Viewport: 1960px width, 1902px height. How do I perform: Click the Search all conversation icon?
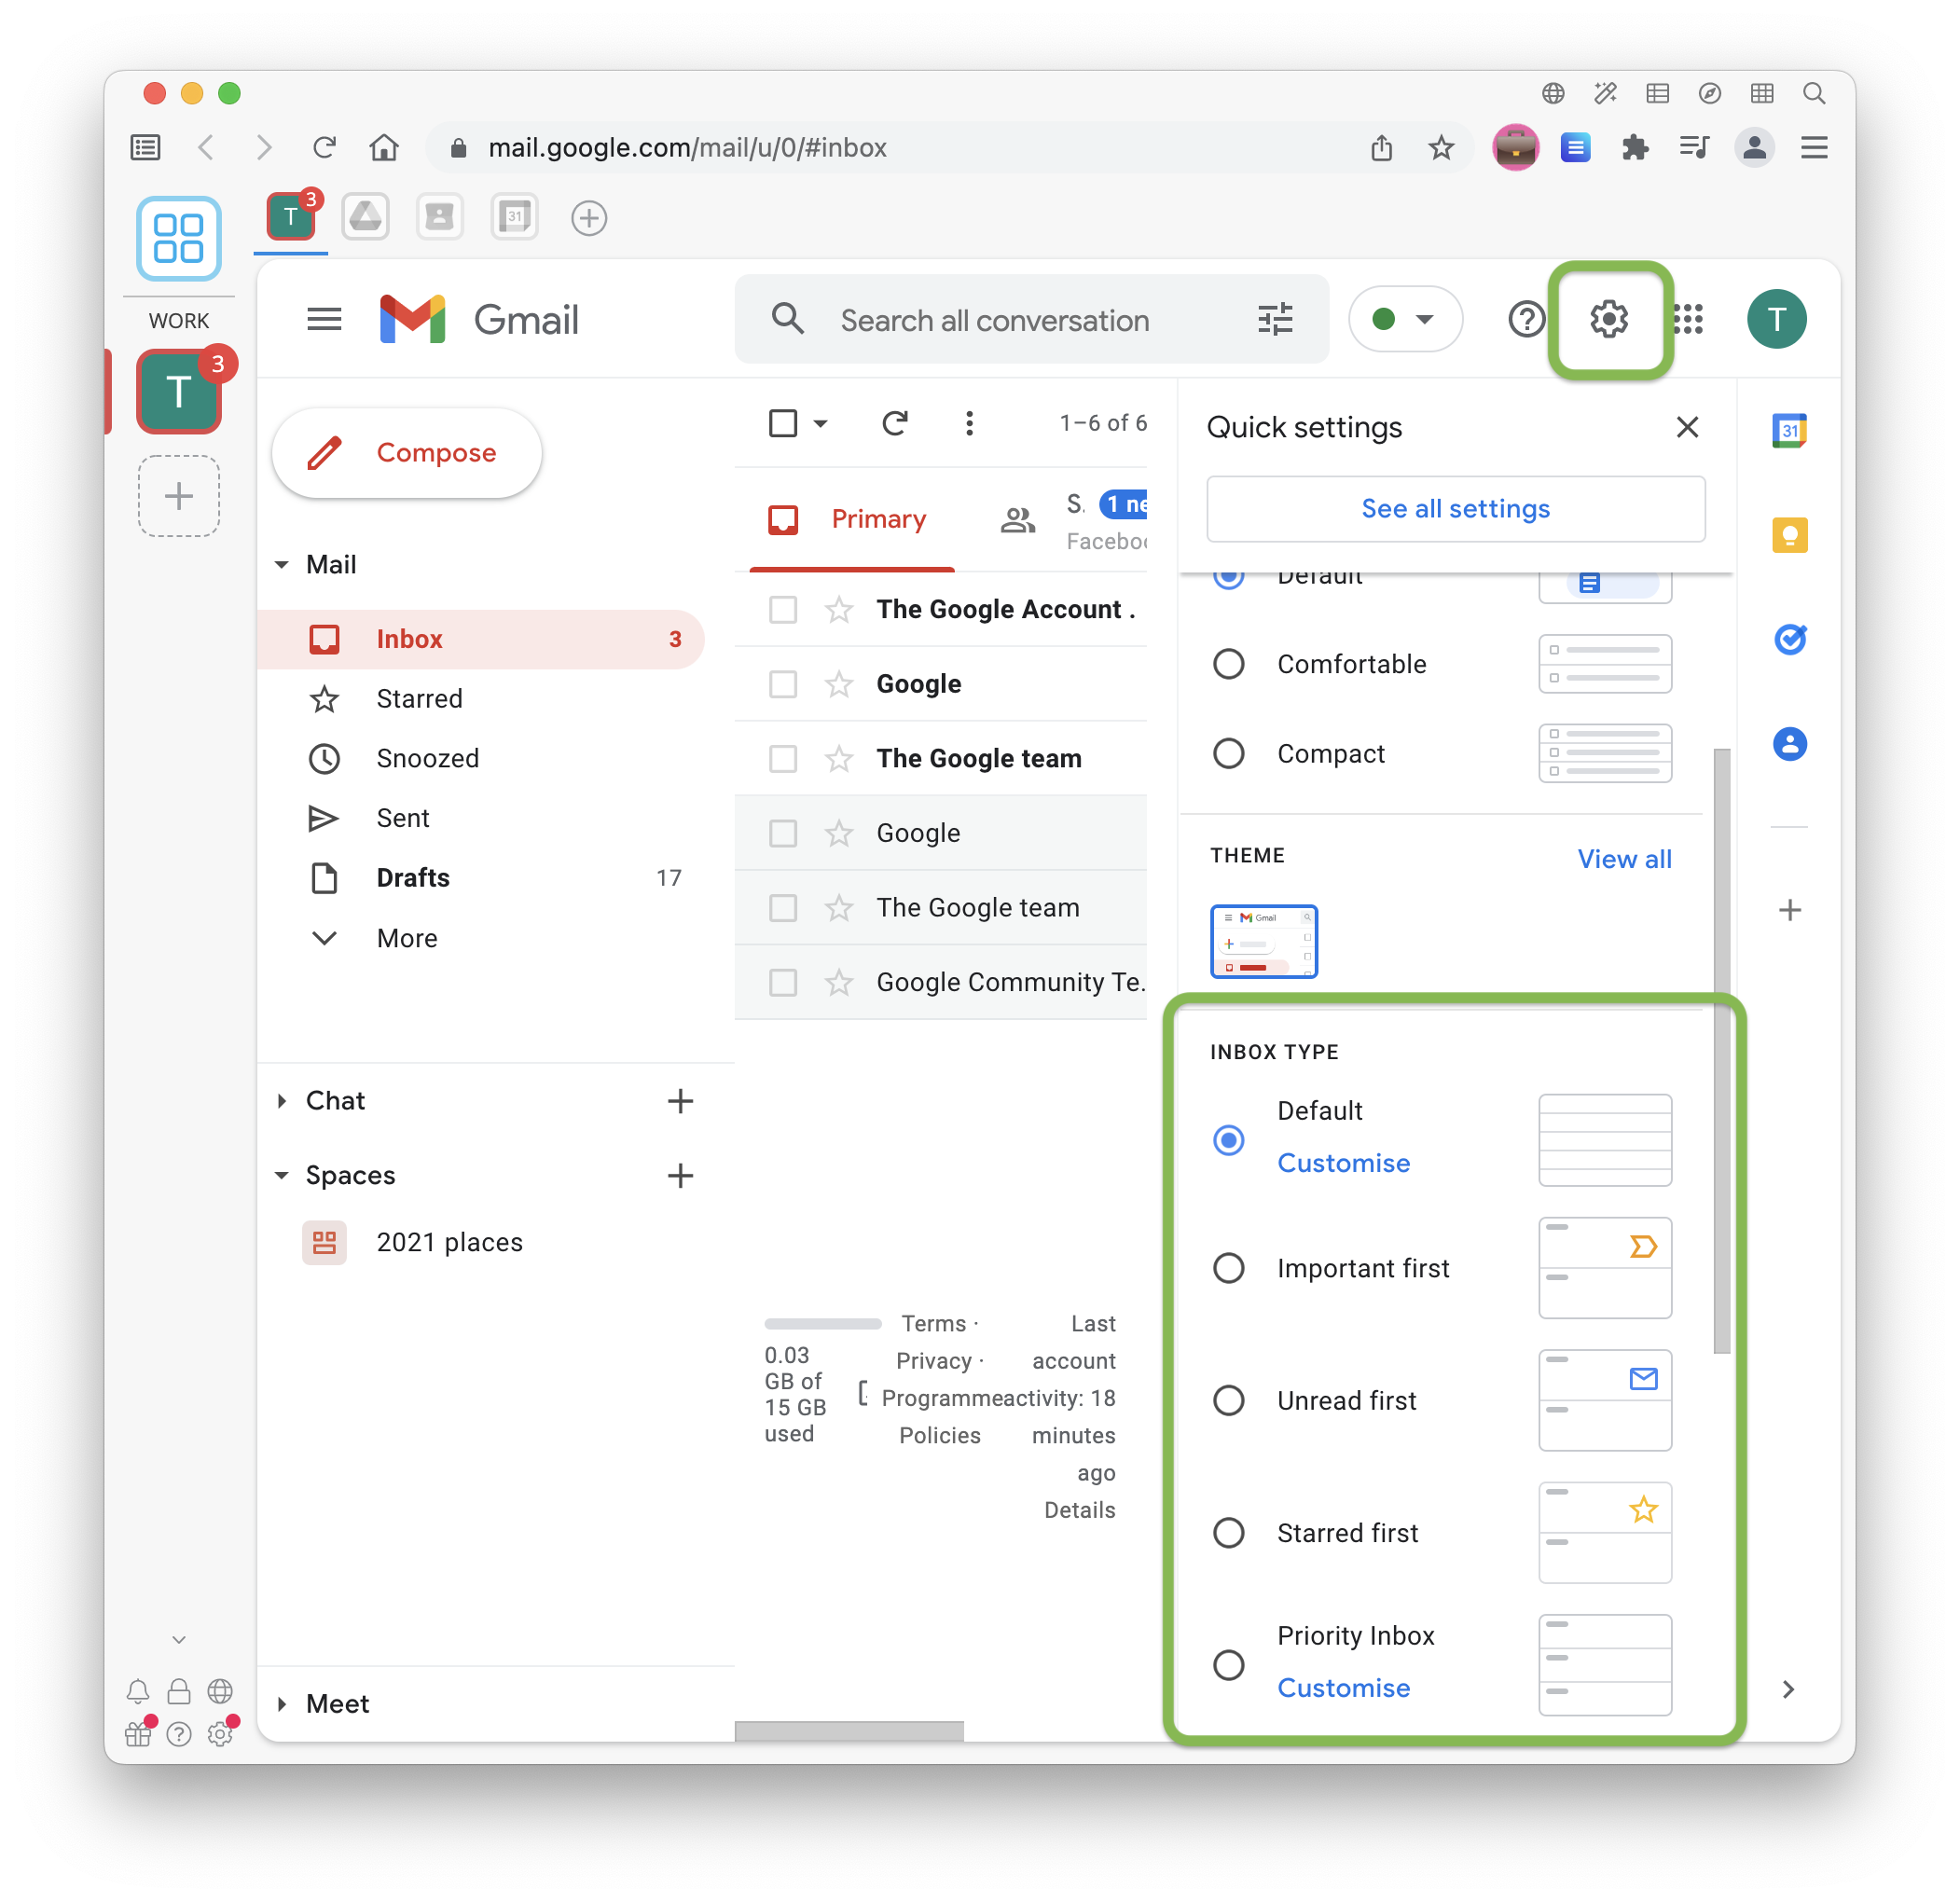pos(789,319)
